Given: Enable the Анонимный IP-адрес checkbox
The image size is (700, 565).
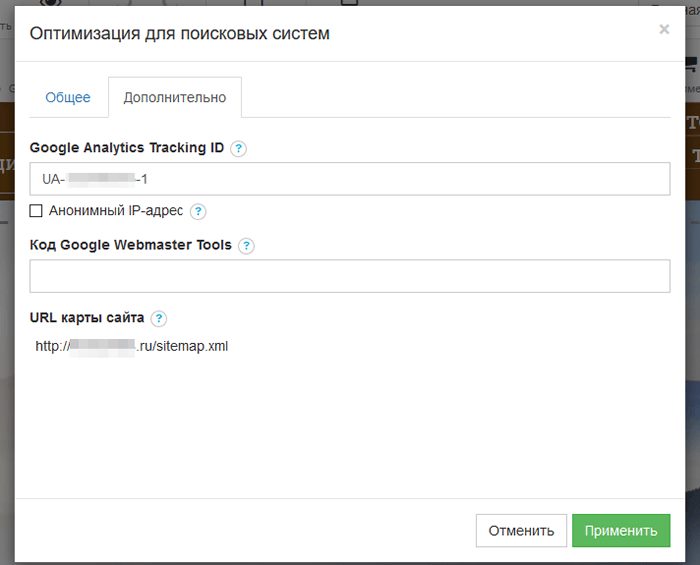Looking at the screenshot, I should pyautogui.click(x=36, y=211).
